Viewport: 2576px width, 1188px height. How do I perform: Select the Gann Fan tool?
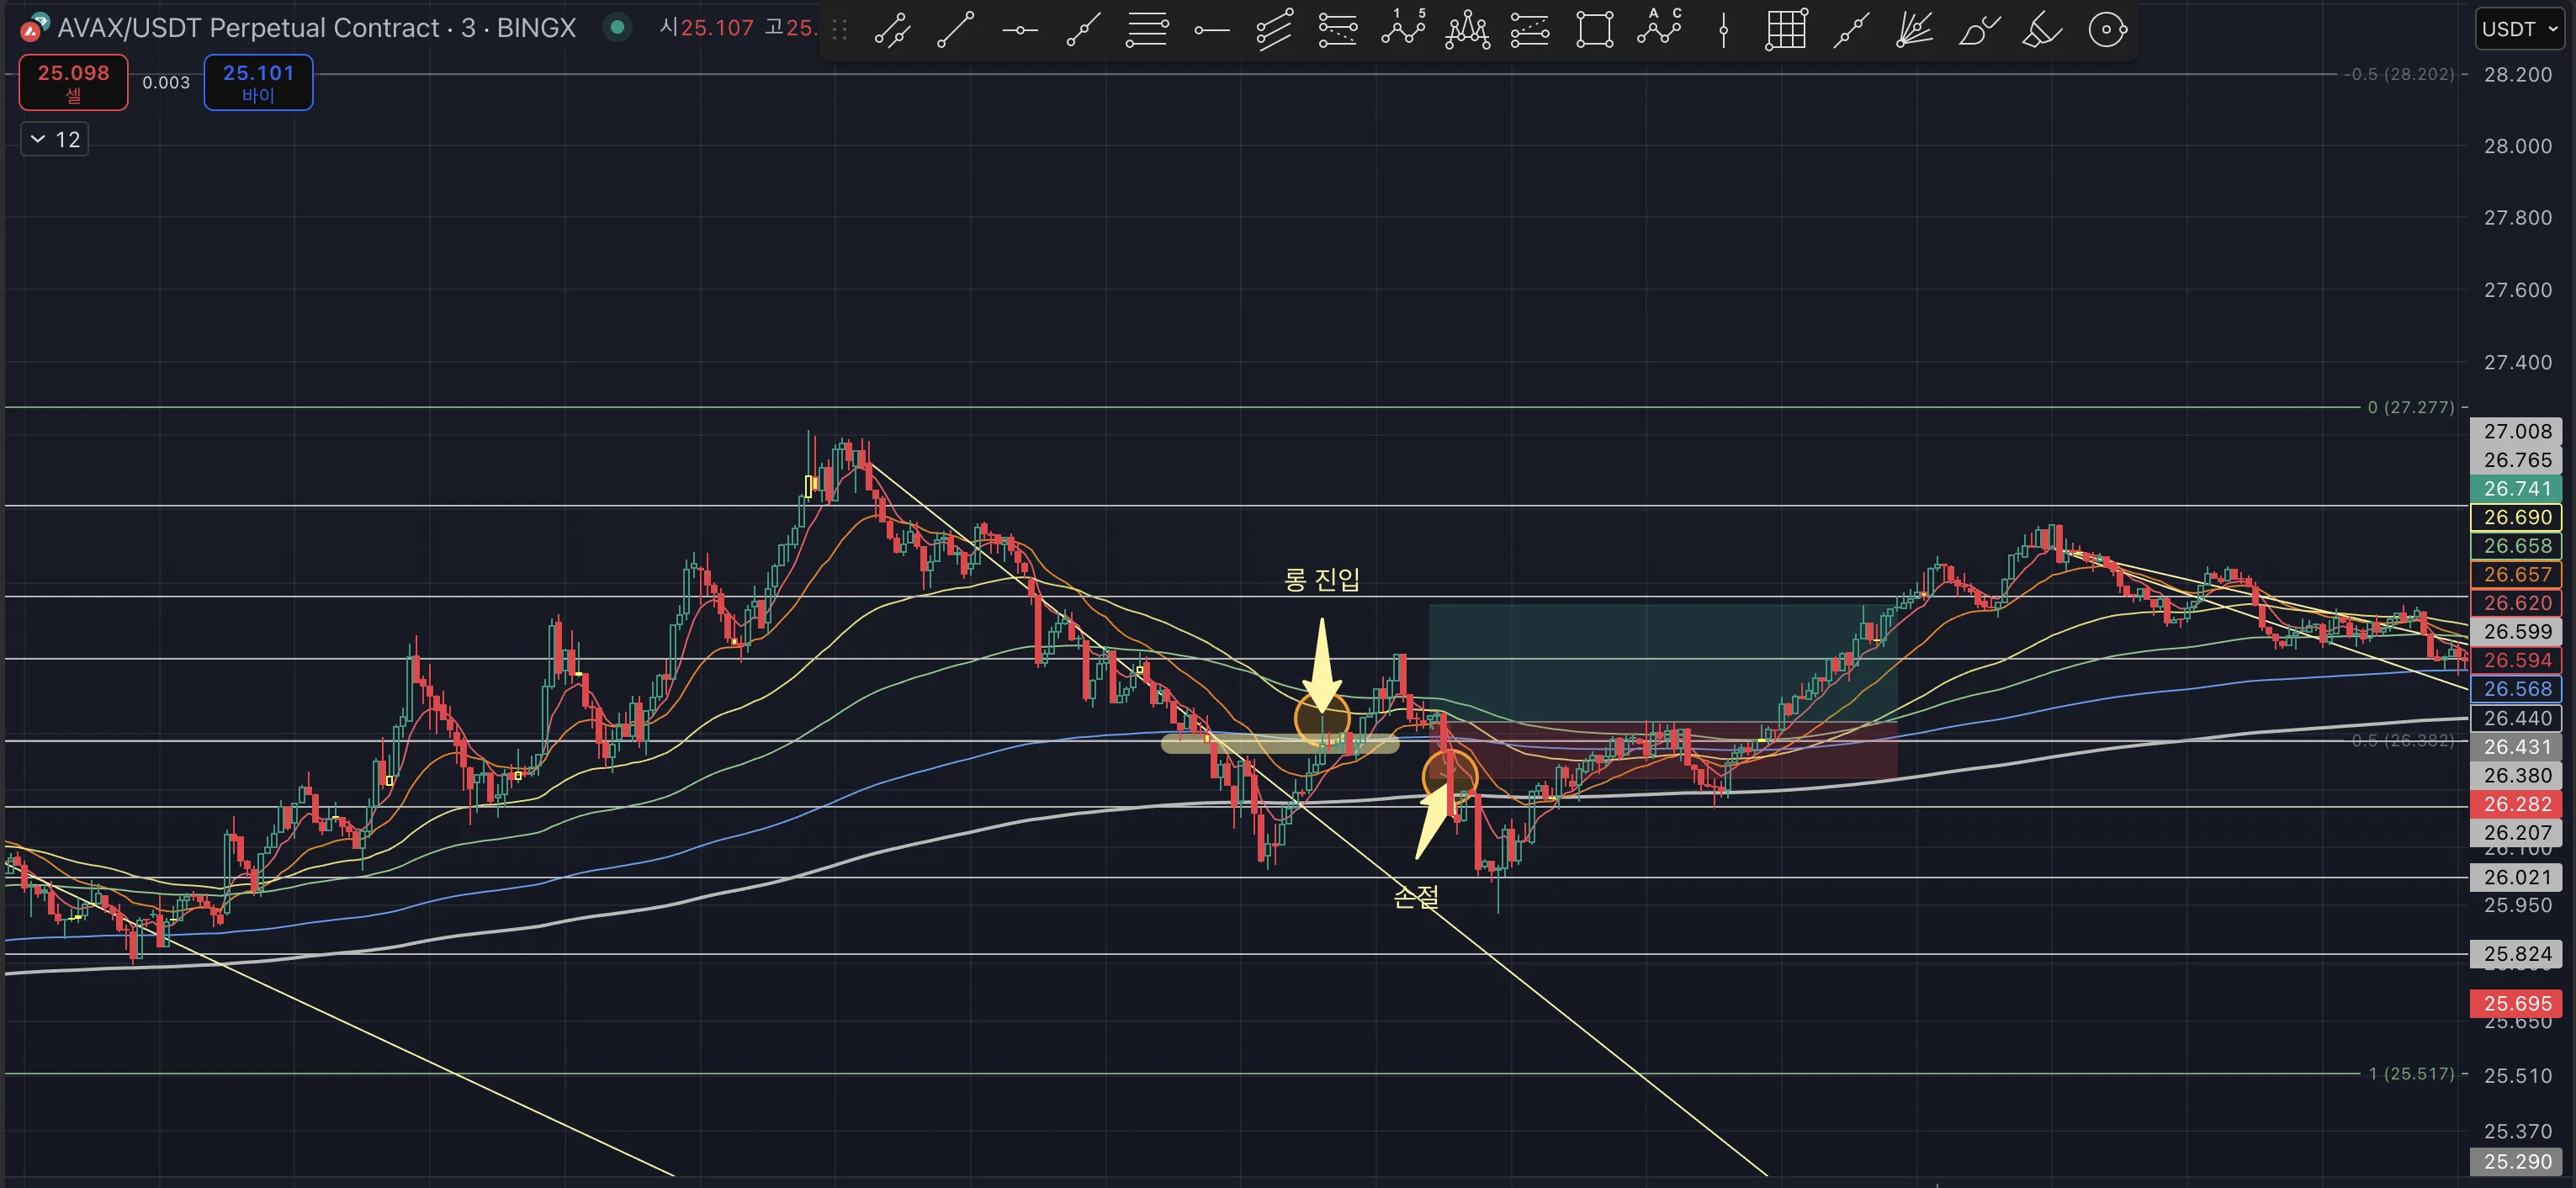coord(1914,29)
